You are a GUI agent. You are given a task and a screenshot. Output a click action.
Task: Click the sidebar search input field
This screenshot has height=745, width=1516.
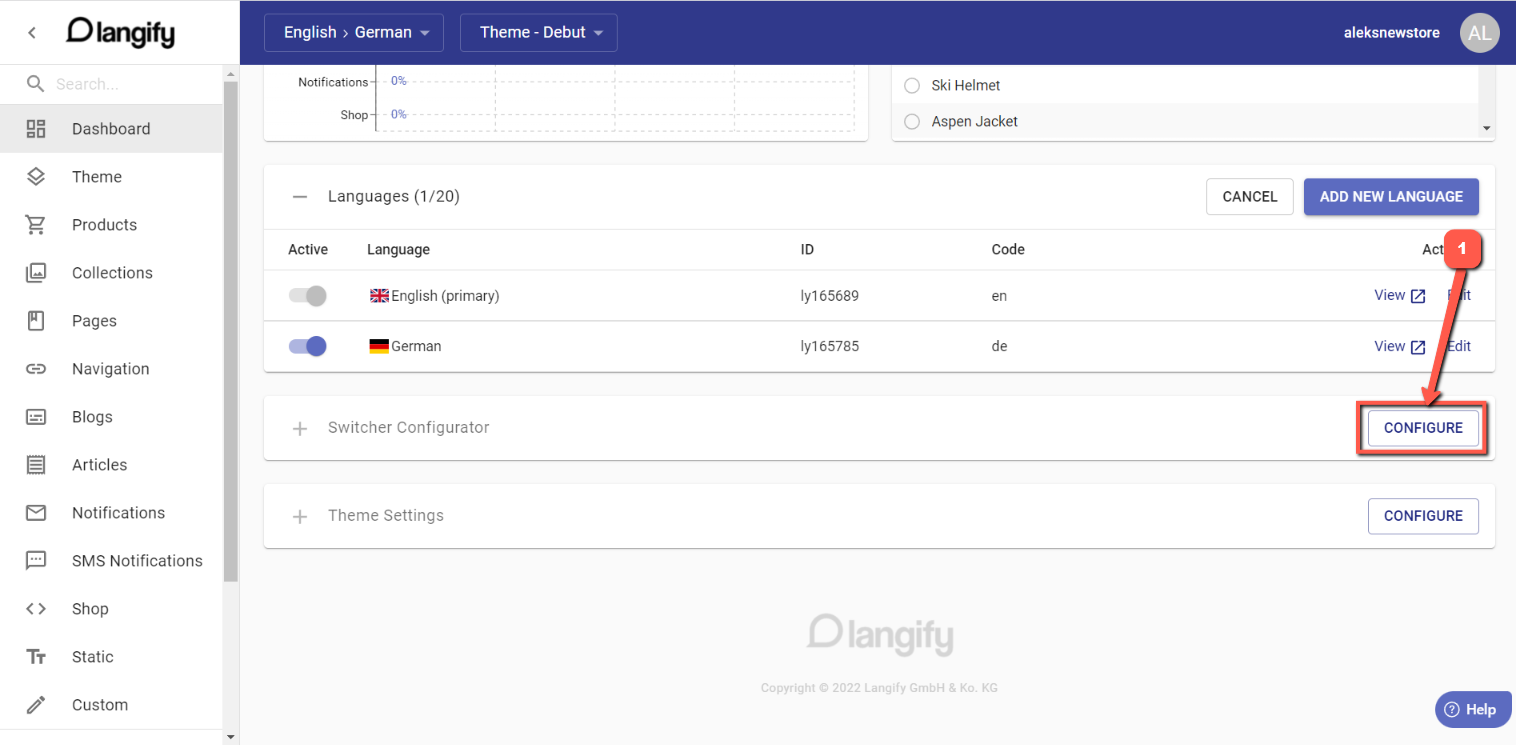pyautogui.click(x=135, y=84)
